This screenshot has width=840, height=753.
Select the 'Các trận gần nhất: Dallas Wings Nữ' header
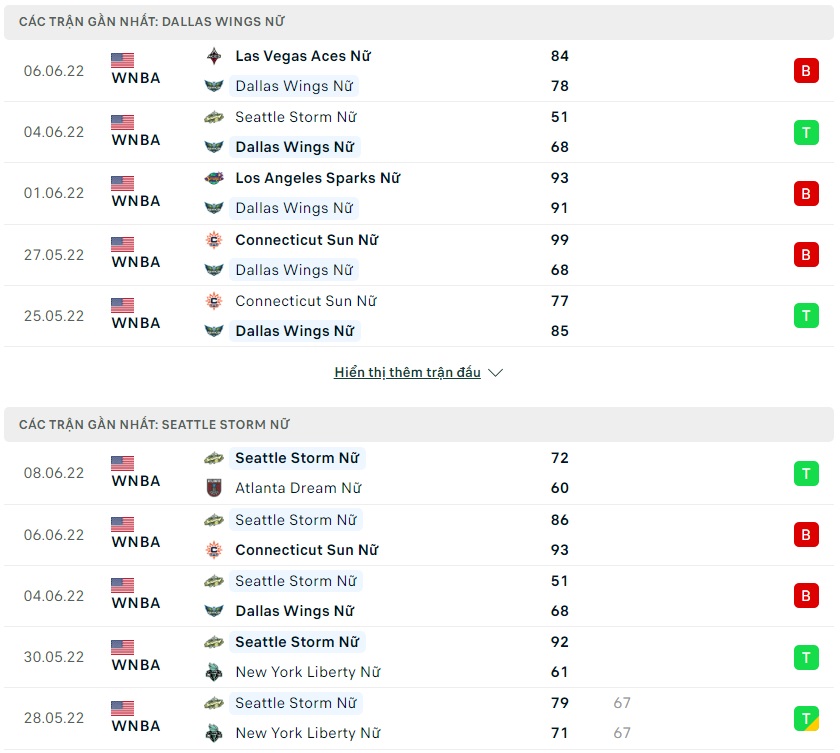click(157, 22)
